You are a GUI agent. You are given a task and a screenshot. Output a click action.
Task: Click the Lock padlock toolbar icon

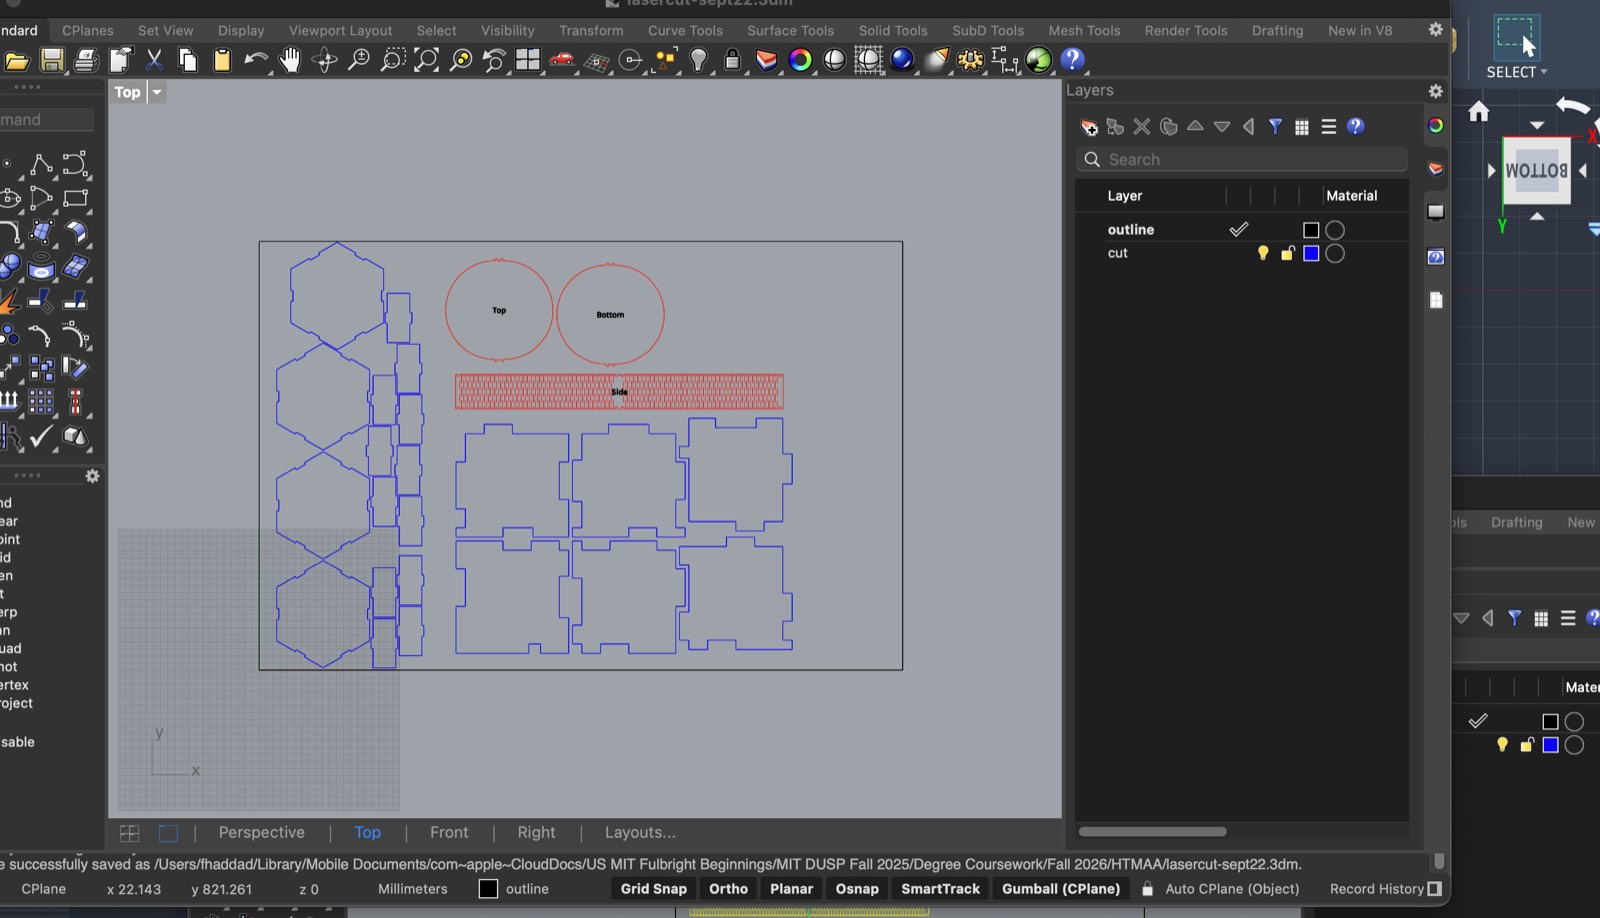pos(732,61)
